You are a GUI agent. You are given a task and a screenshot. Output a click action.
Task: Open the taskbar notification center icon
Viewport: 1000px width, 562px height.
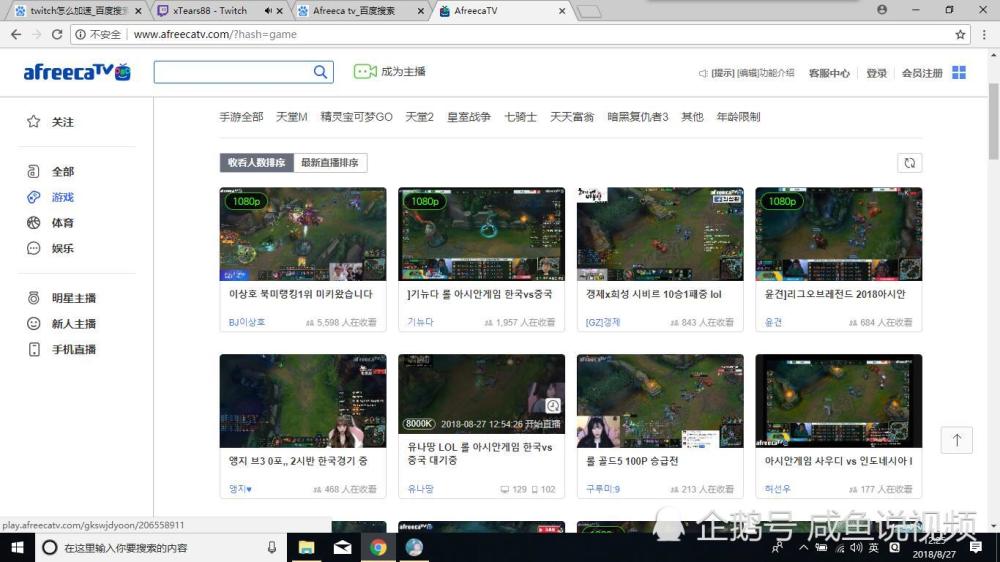click(x=975, y=548)
